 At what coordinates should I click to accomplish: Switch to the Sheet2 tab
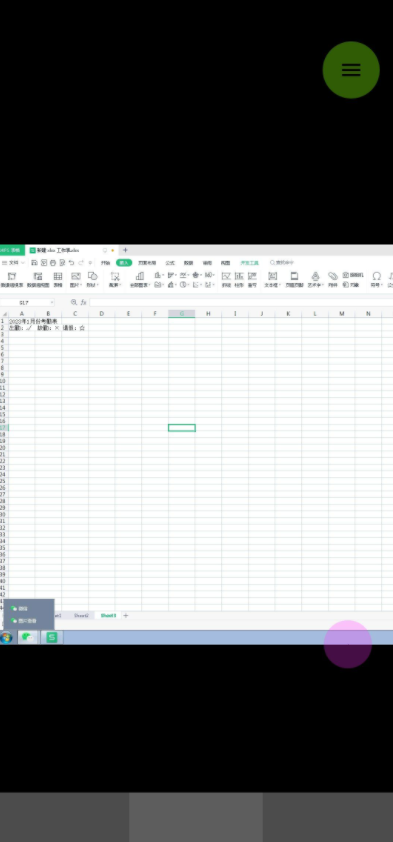point(82,615)
